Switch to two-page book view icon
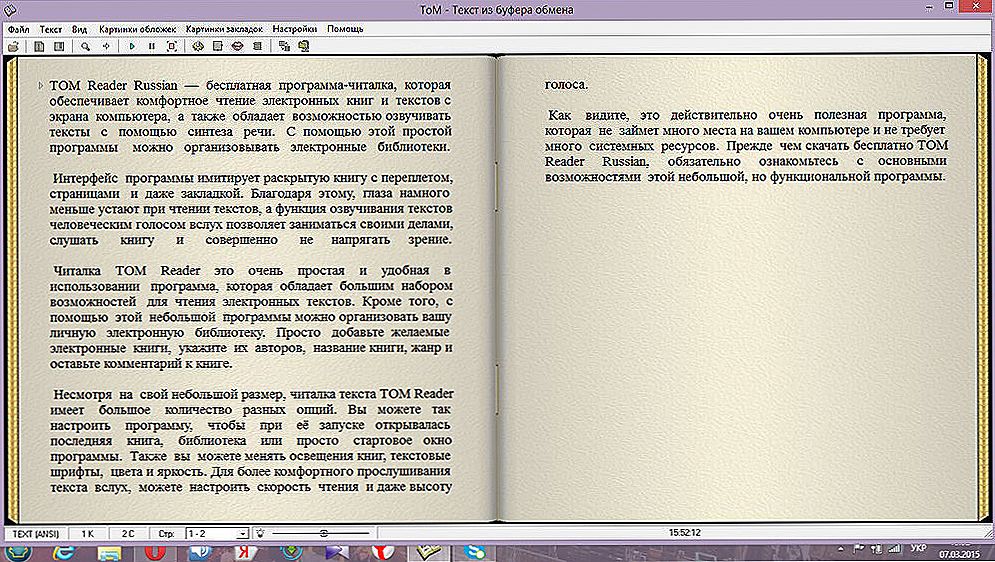The height and width of the screenshot is (562, 995). click(58, 46)
